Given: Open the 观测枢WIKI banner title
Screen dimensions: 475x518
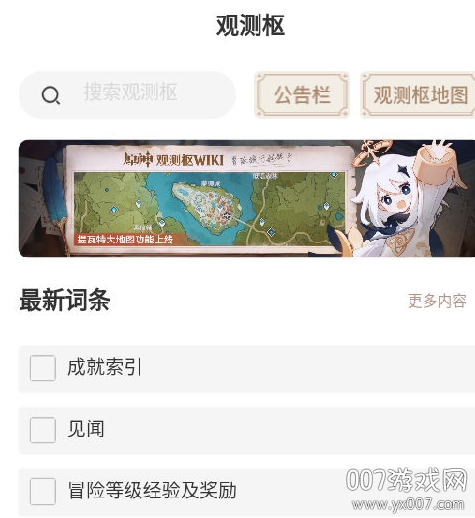Looking at the screenshot, I should click(x=190, y=160).
